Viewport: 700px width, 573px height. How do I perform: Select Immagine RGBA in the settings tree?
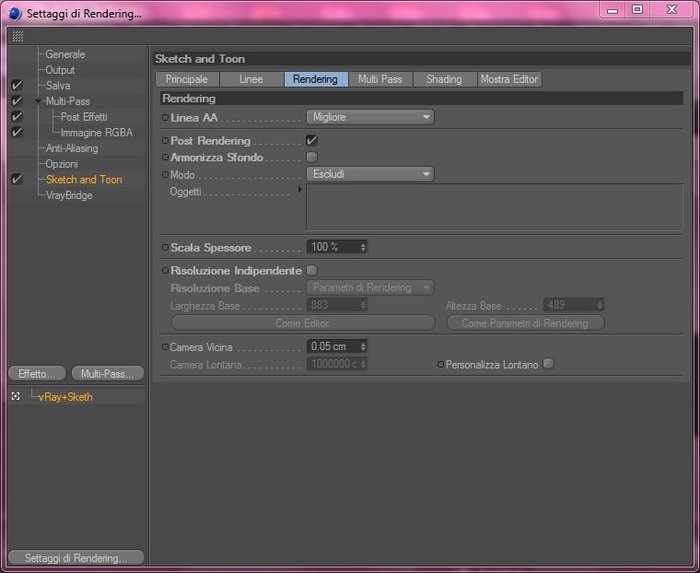[97, 133]
